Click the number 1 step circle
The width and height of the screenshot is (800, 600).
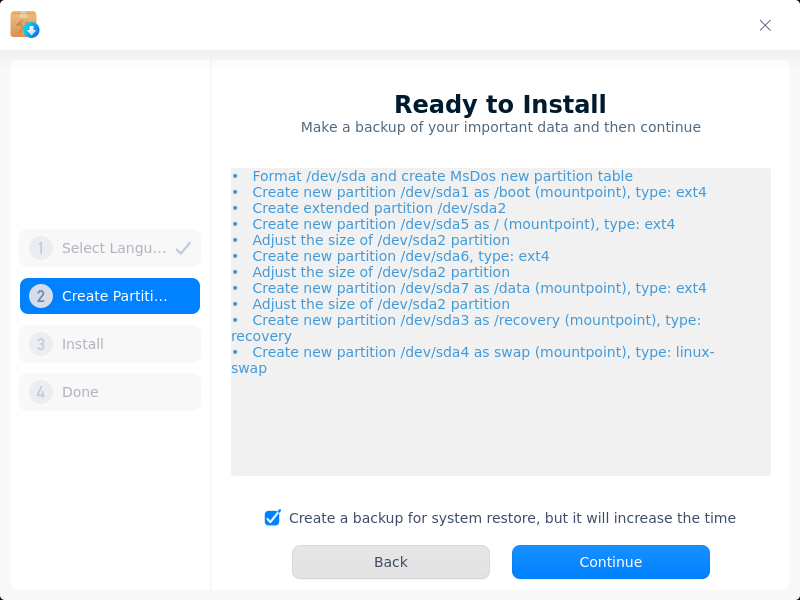(x=41, y=248)
